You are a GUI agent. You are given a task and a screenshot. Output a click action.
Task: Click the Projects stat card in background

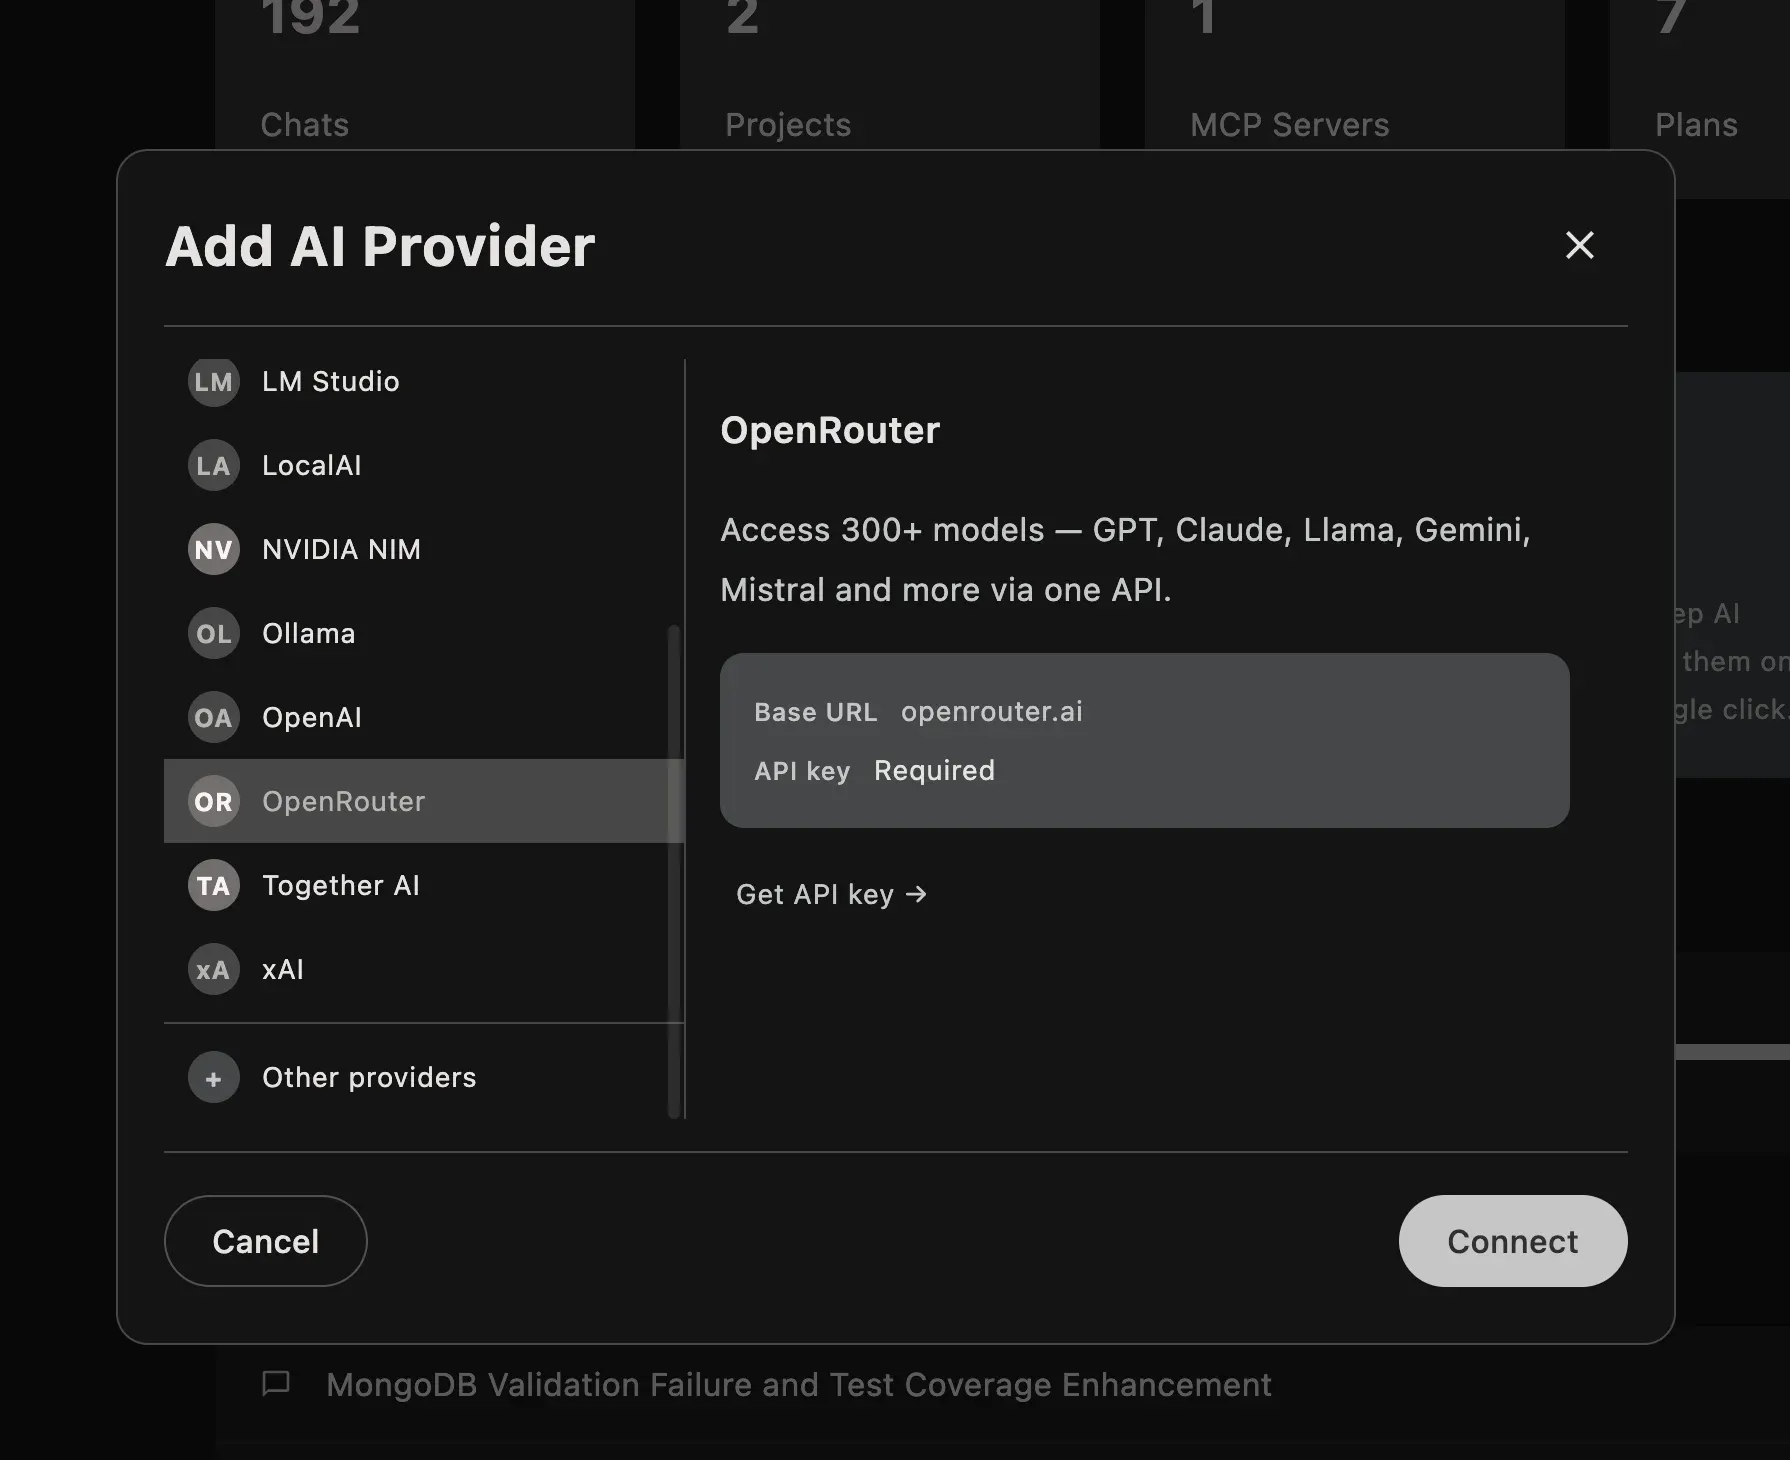[890, 75]
